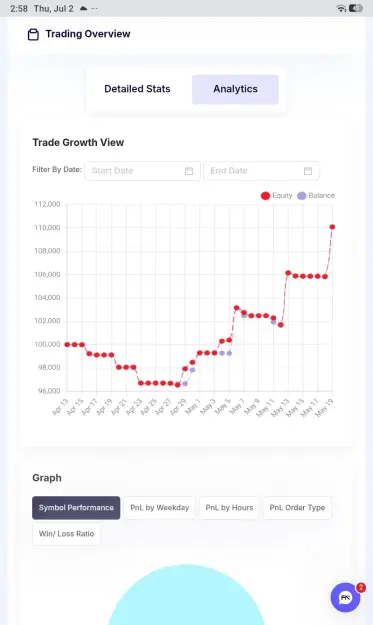Click the last equity point on May 19
This screenshot has width=373, height=625.
tap(332, 227)
